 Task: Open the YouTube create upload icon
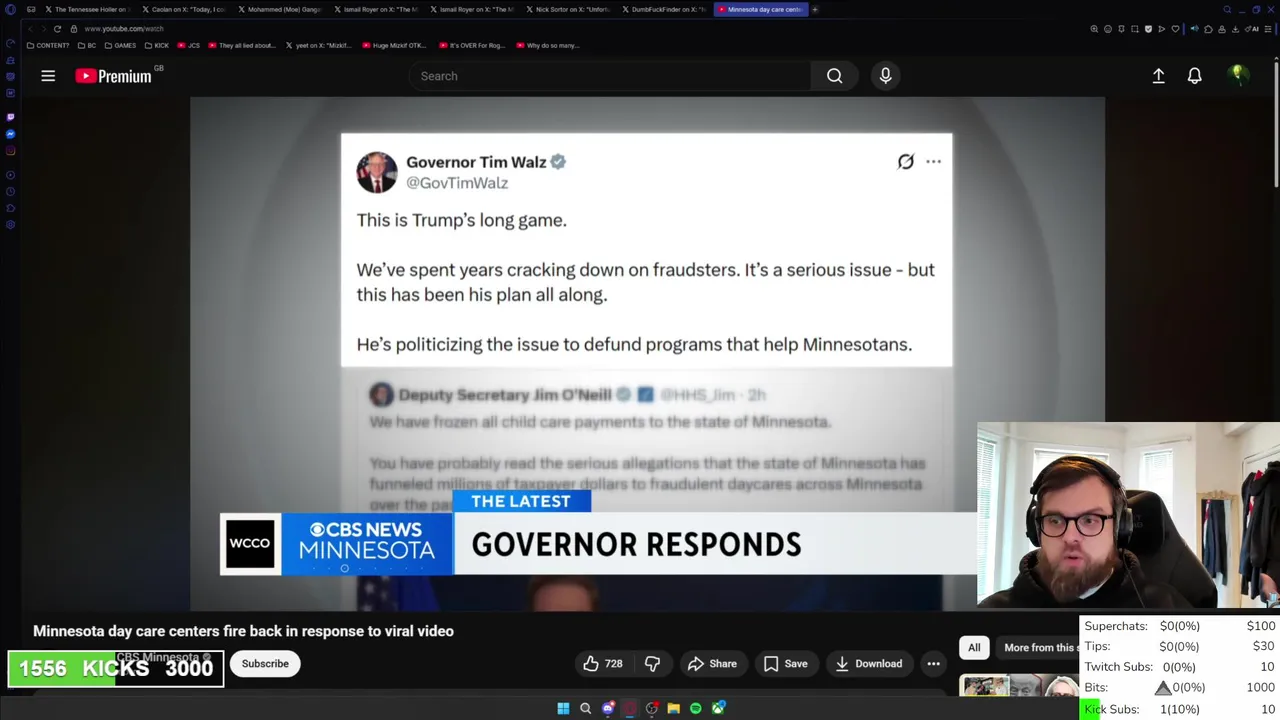pos(1158,76)
